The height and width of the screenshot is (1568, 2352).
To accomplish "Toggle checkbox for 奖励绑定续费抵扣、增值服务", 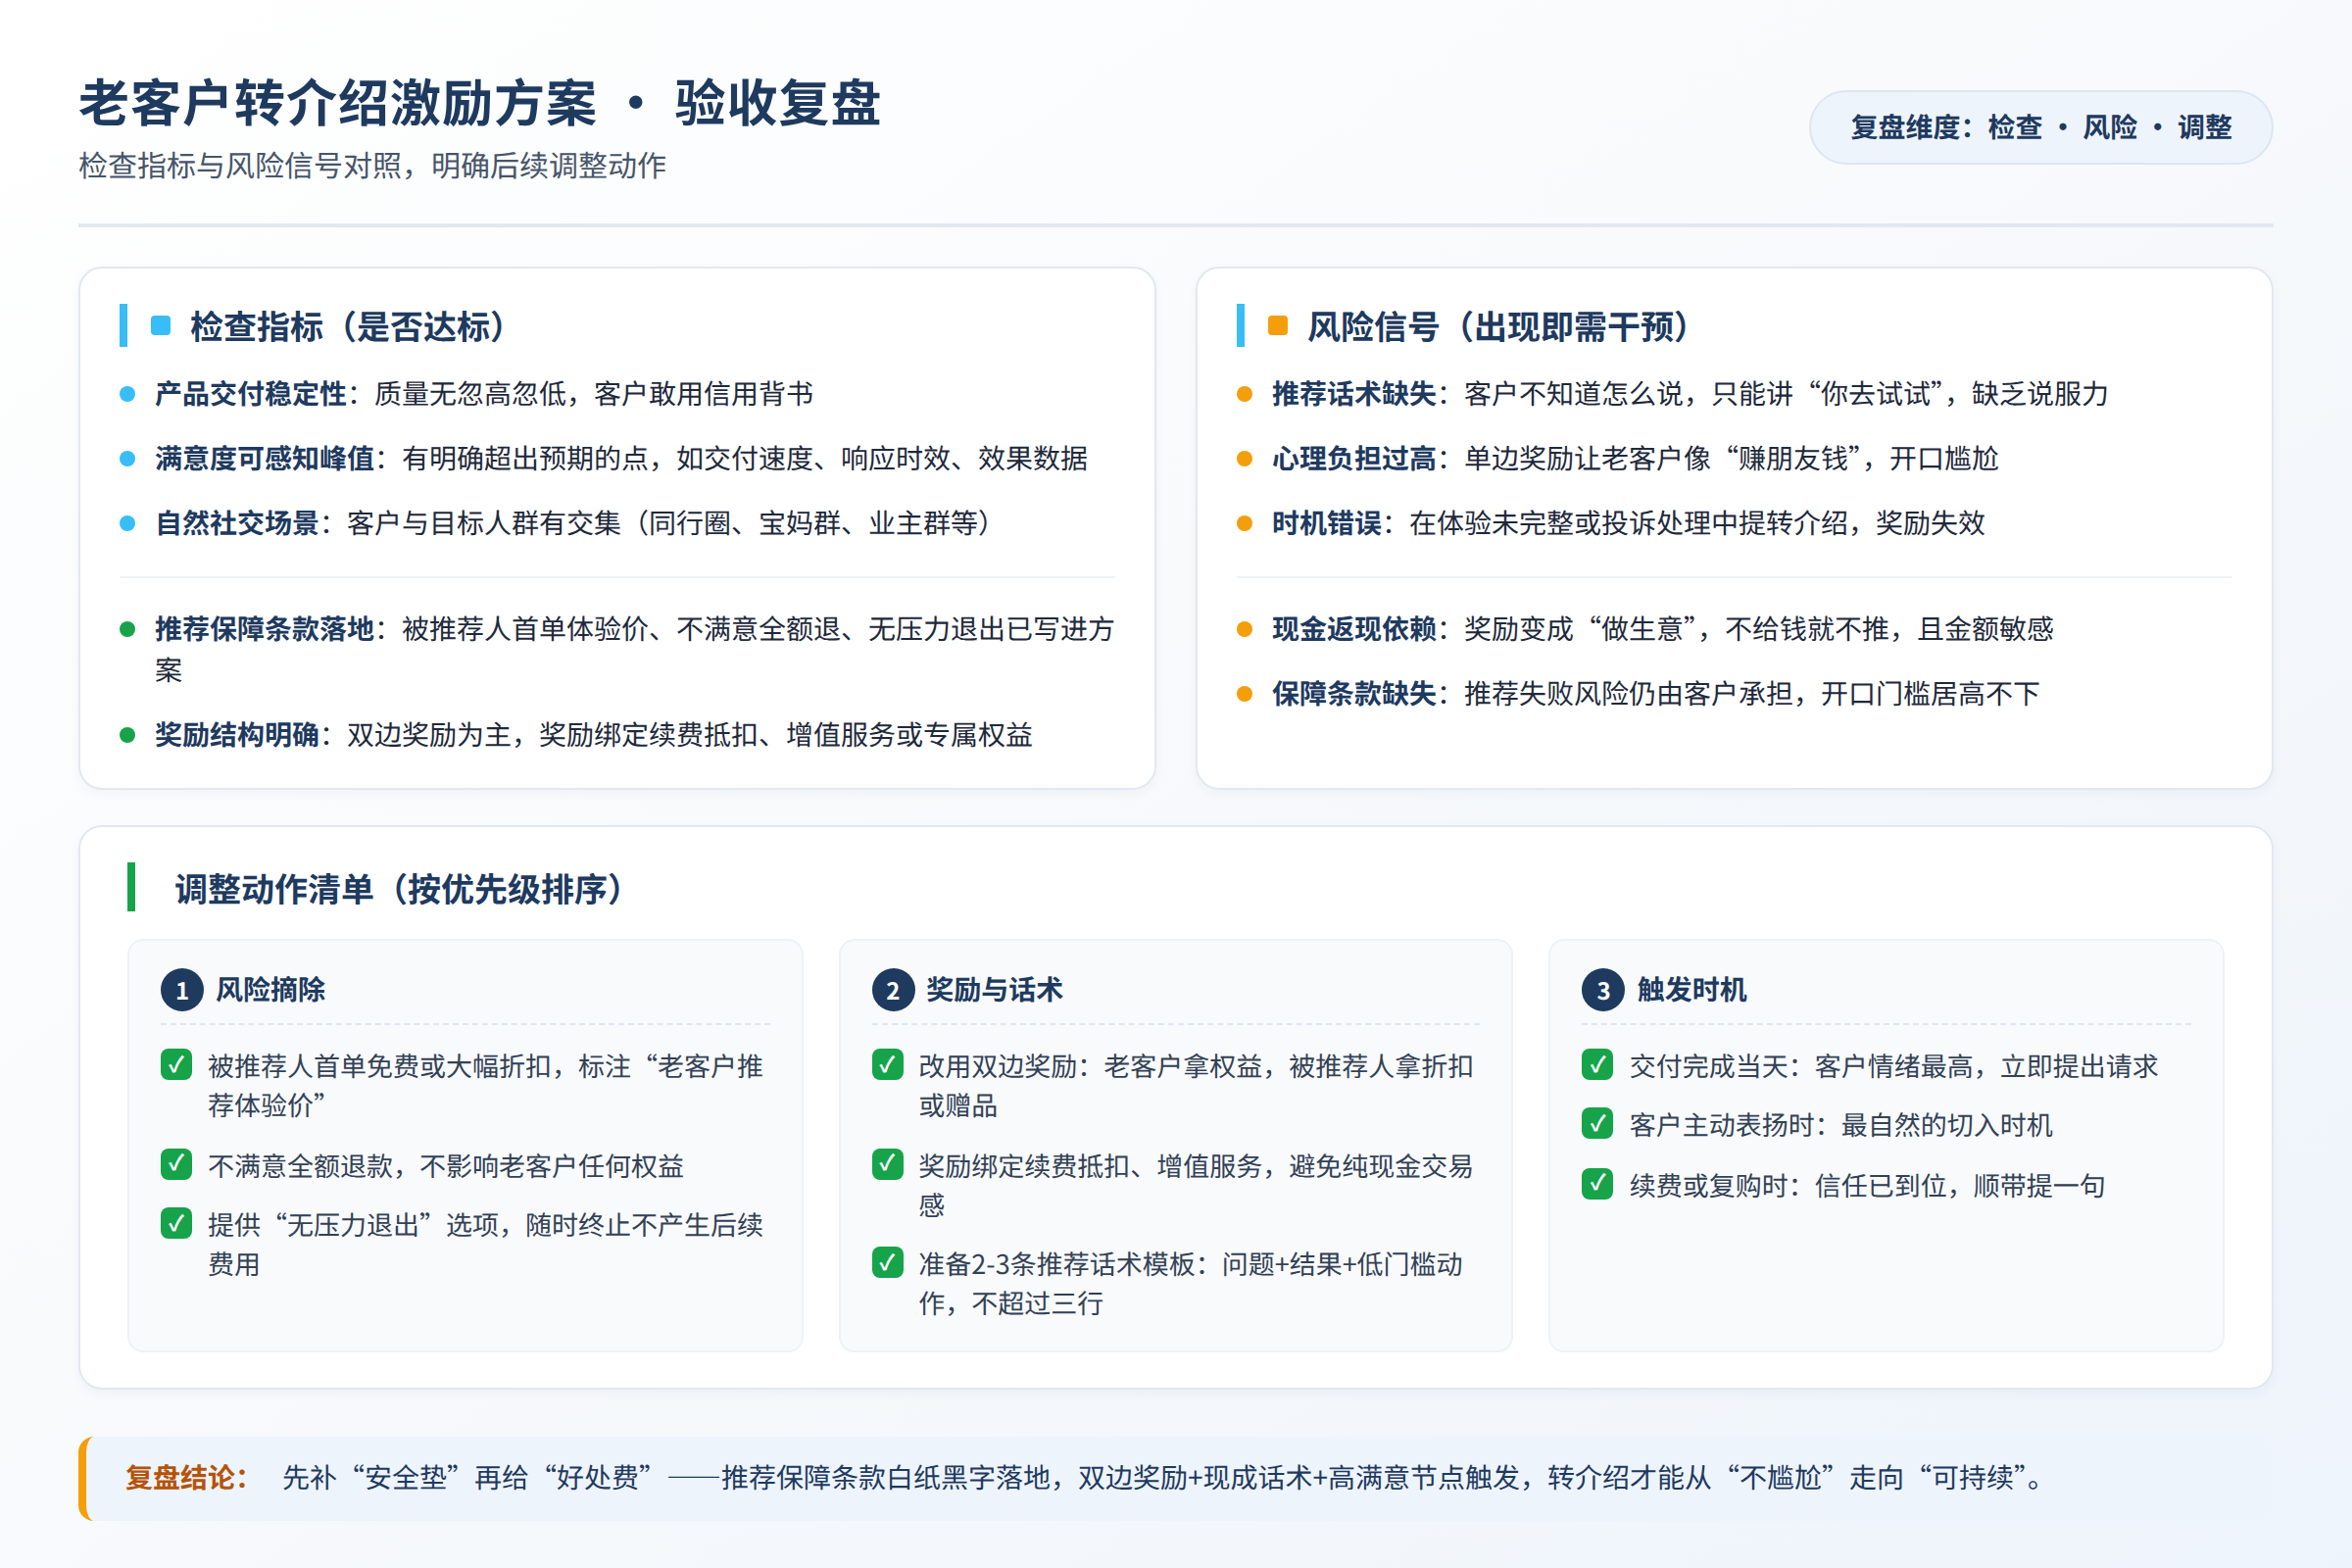I will (888, 1164).
